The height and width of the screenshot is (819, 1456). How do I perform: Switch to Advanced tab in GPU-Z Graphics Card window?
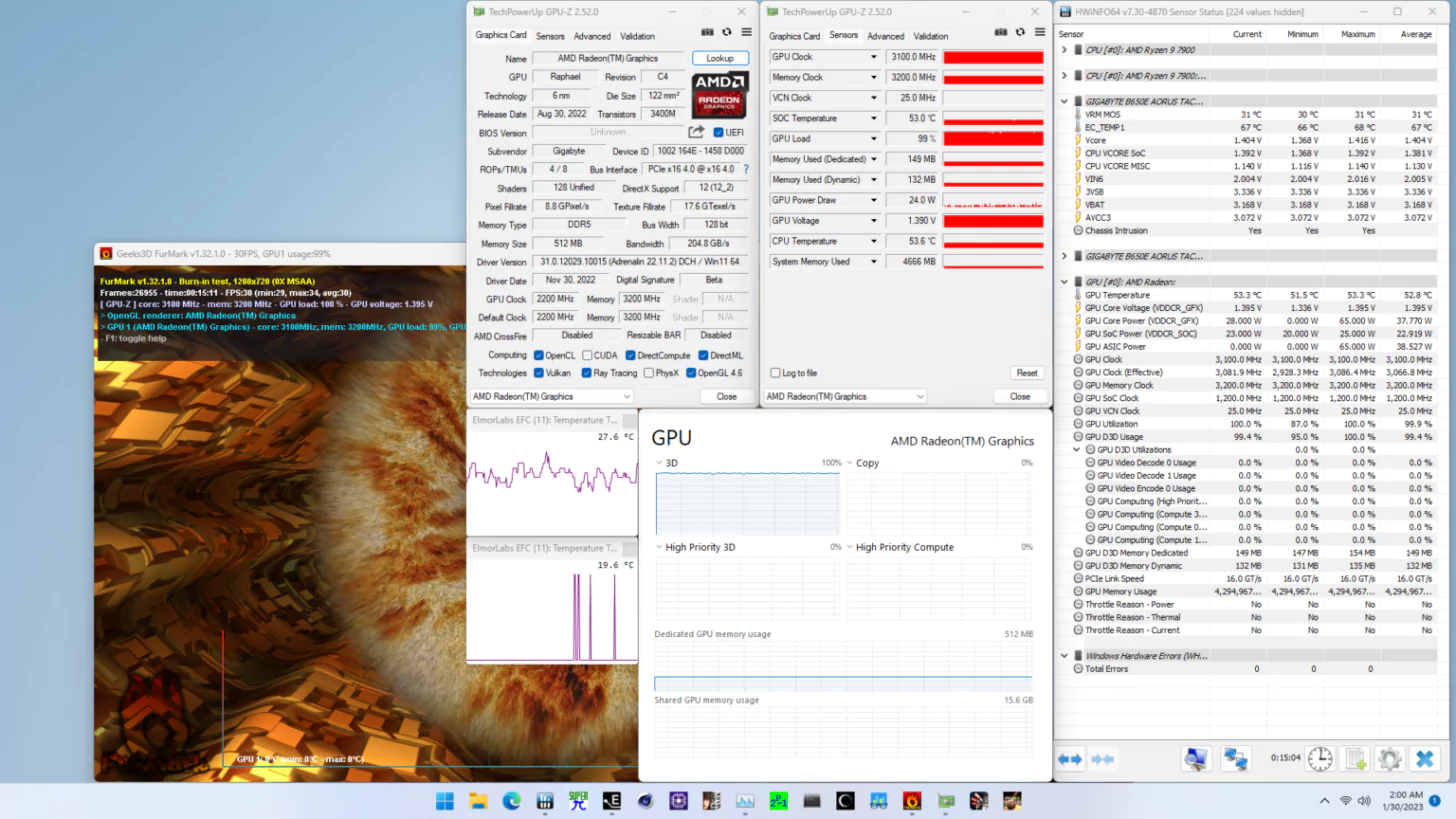pos(591,36)
